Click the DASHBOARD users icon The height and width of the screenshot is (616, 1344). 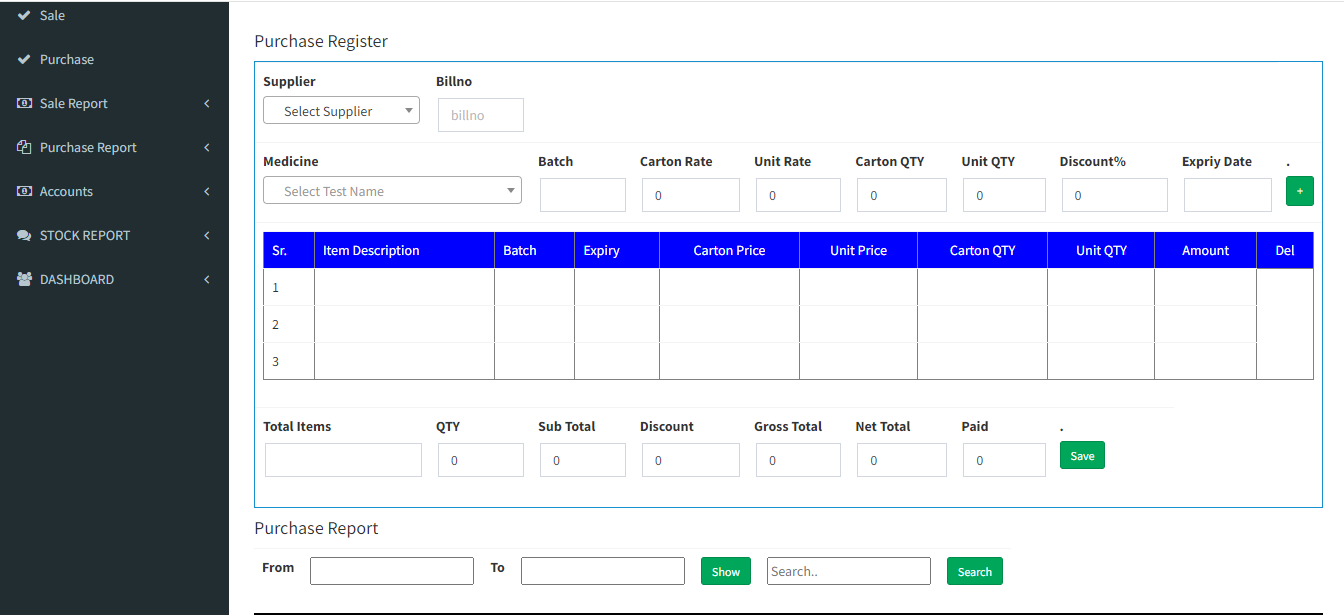(x=24, y=280)
